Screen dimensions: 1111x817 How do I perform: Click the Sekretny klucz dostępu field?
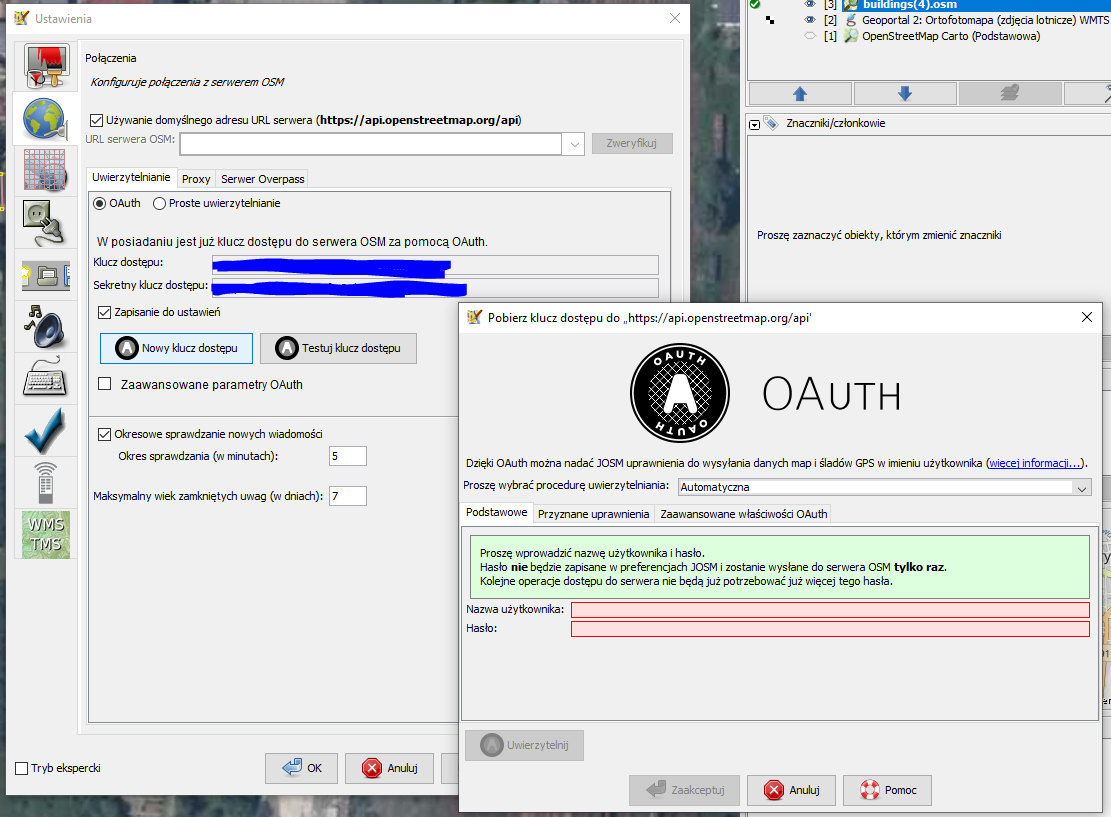[435, 288]
